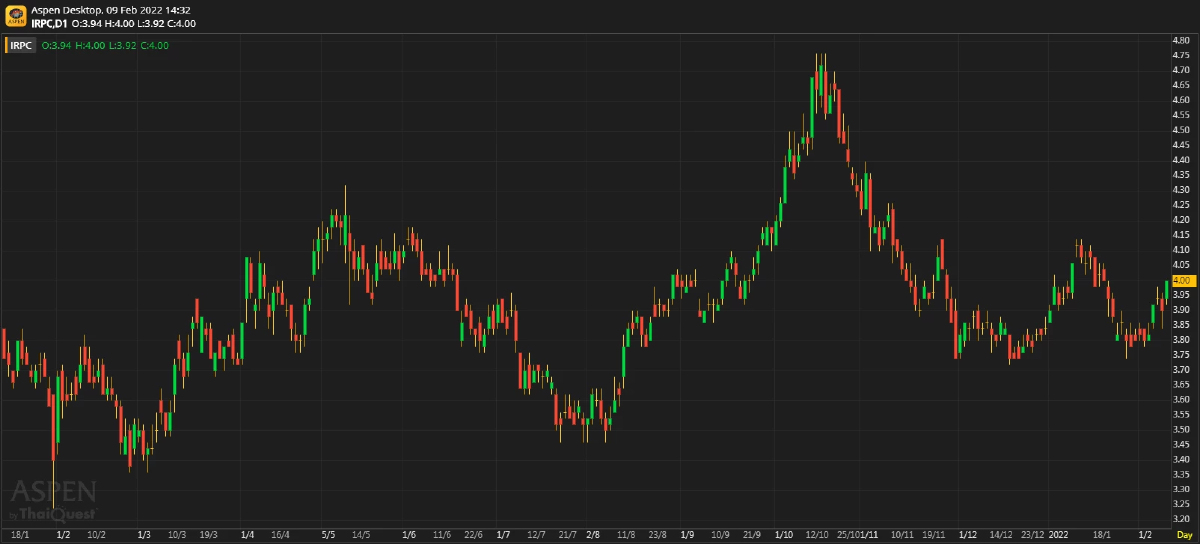
Task: Click the yellow Day timeframe label
Action: tap(1184, 535)
